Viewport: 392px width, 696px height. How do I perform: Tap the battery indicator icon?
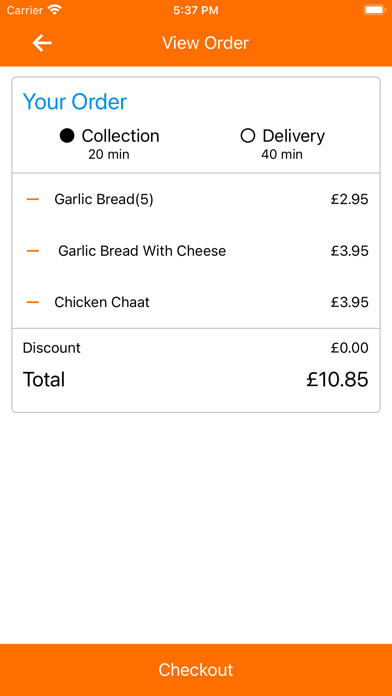(374, 10)
